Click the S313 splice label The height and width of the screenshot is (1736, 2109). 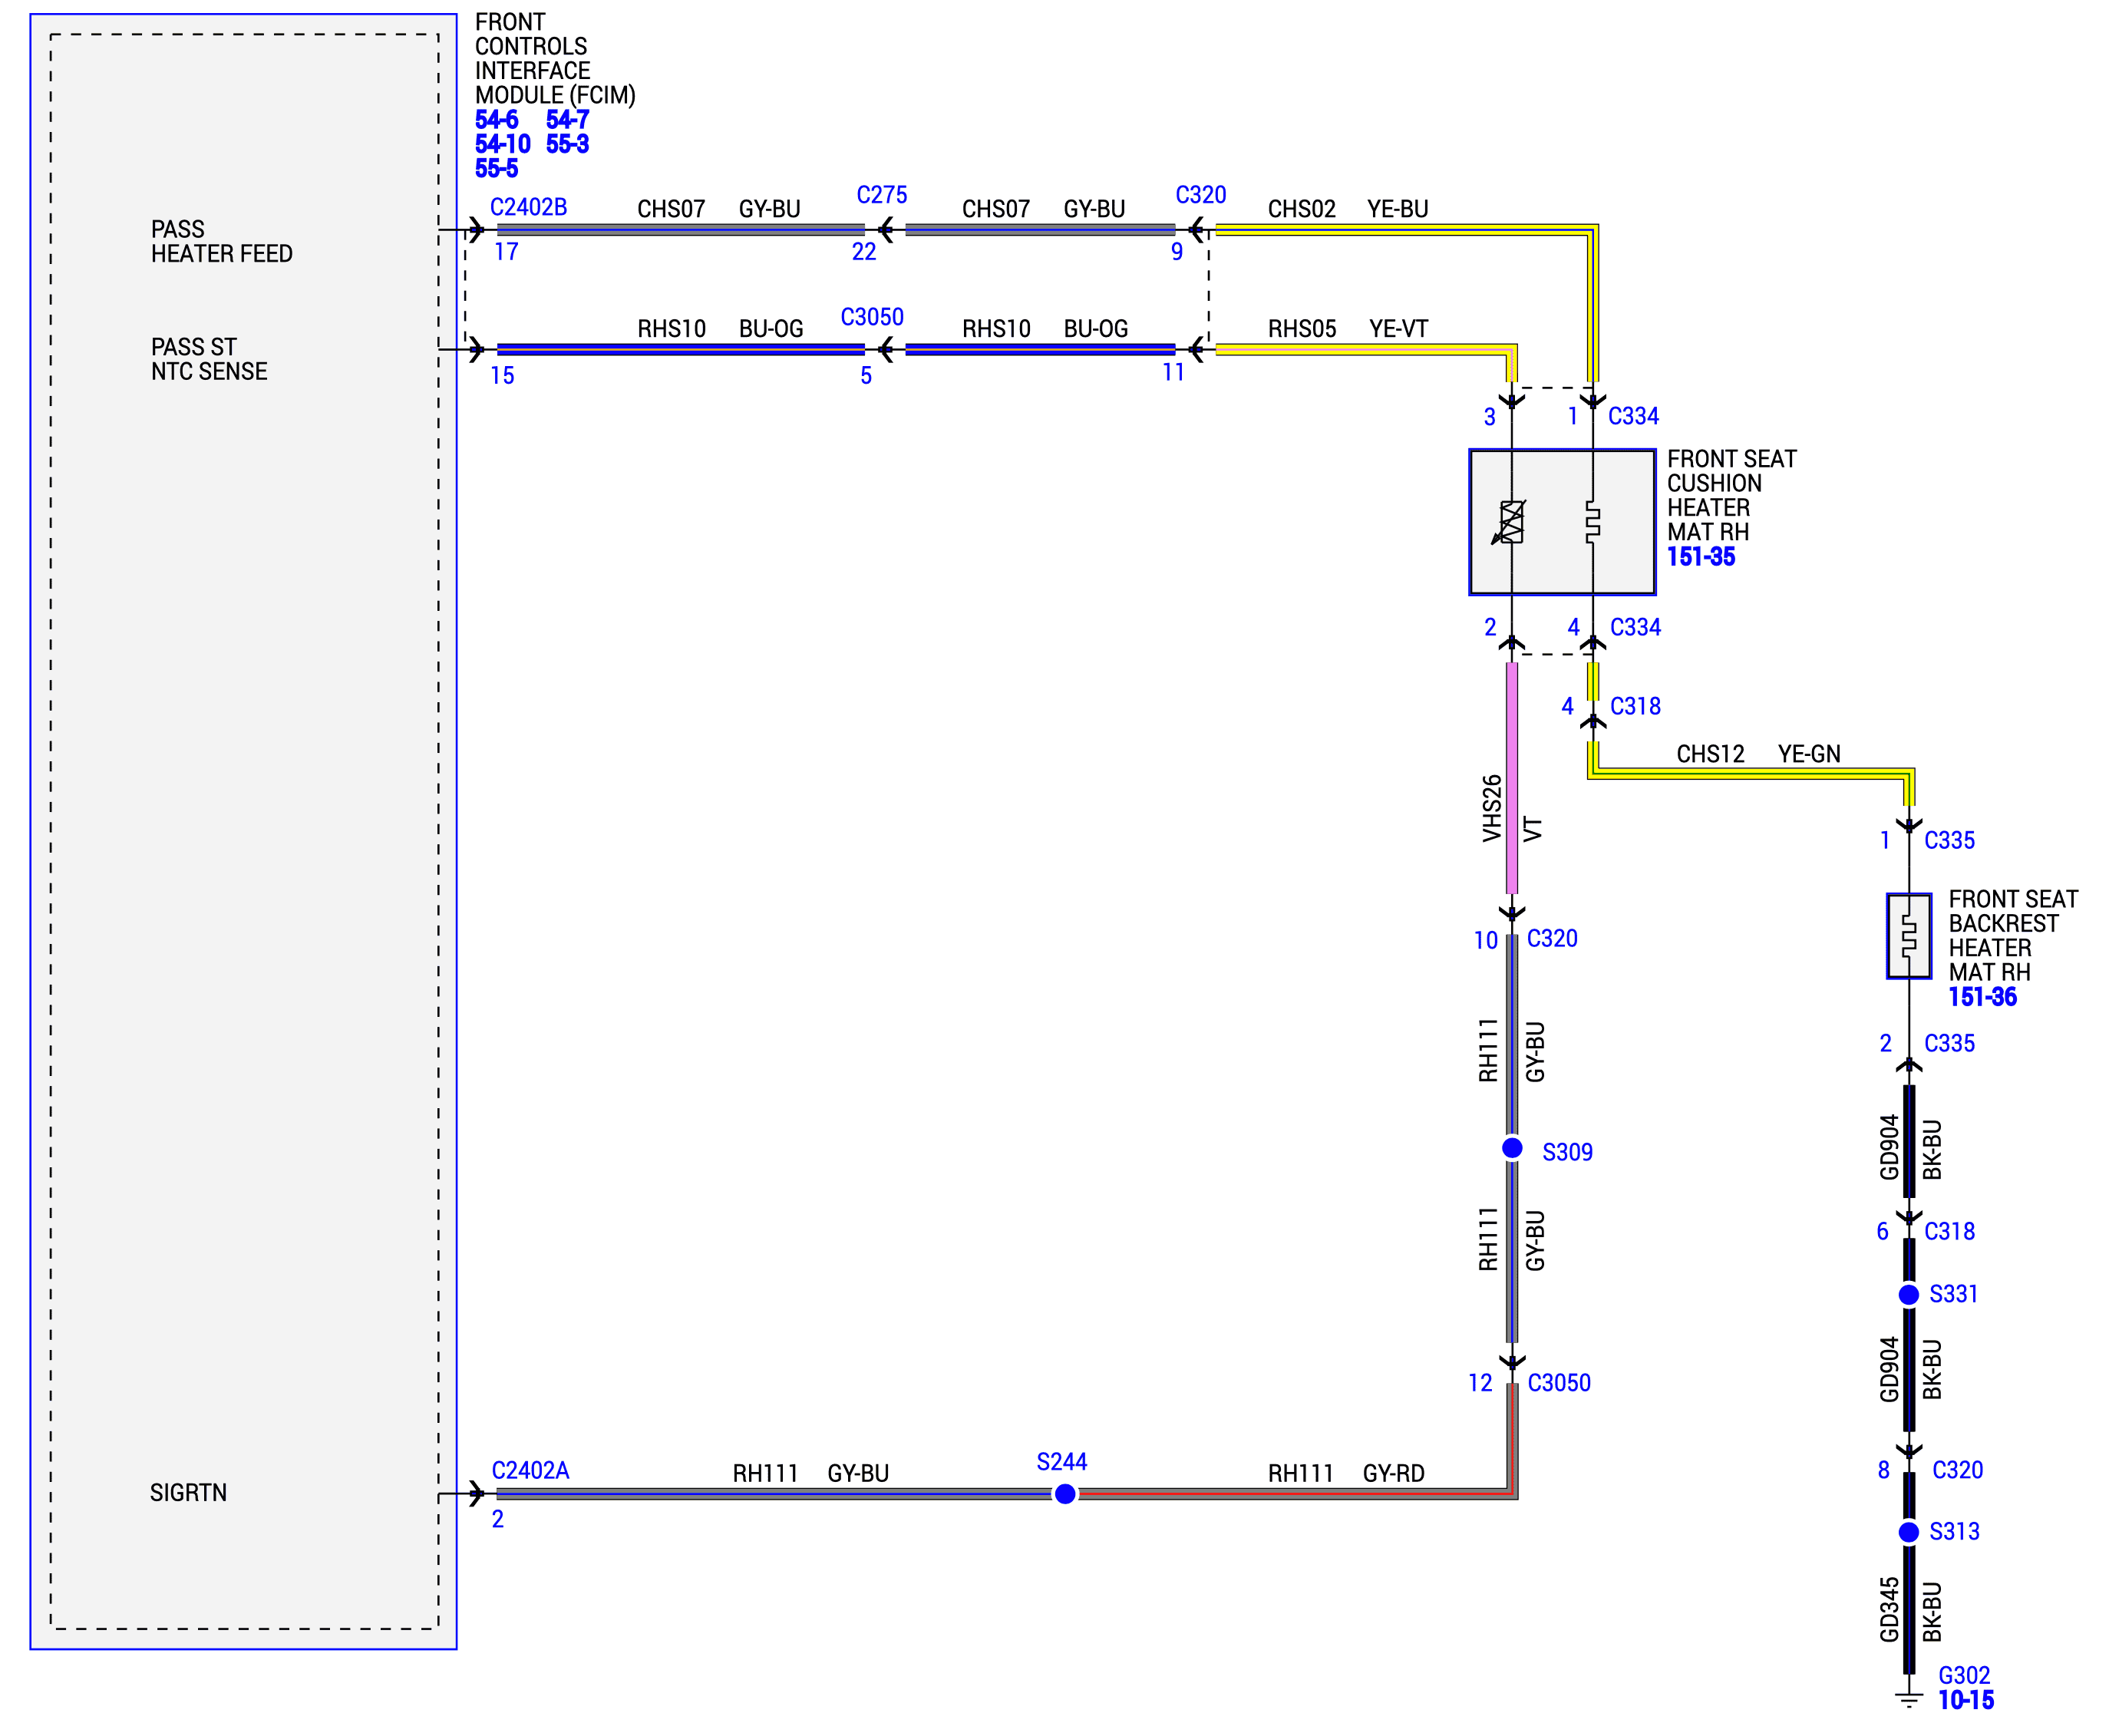[x=1954, y=1531]
